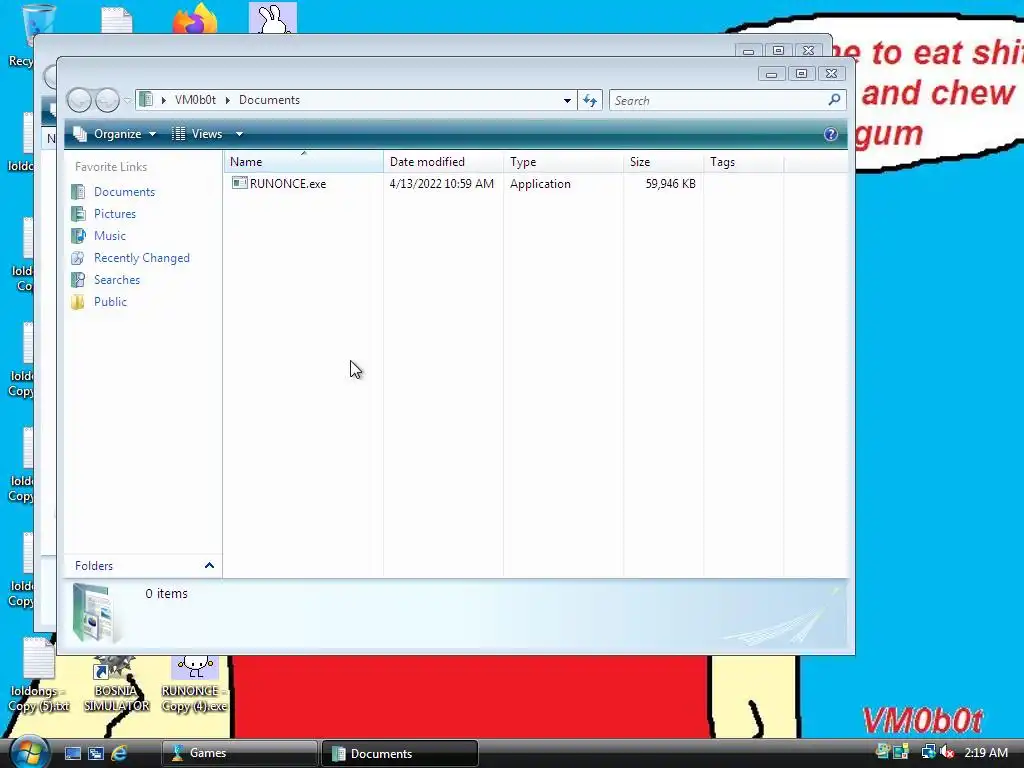
Task: Sort by Size column header
Action: [664, 162]
